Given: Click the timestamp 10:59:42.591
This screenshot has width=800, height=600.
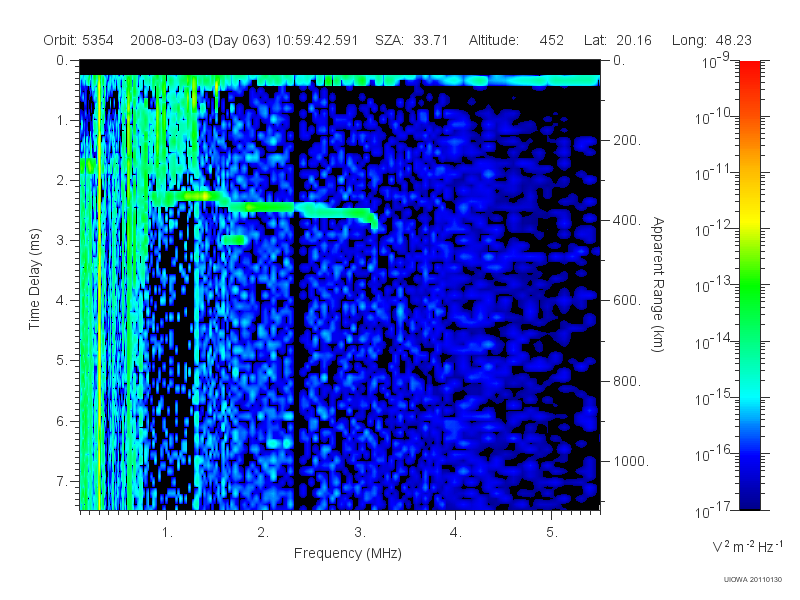Looking at the screenshot, I should pyautogui.click(x=317, y=40).
